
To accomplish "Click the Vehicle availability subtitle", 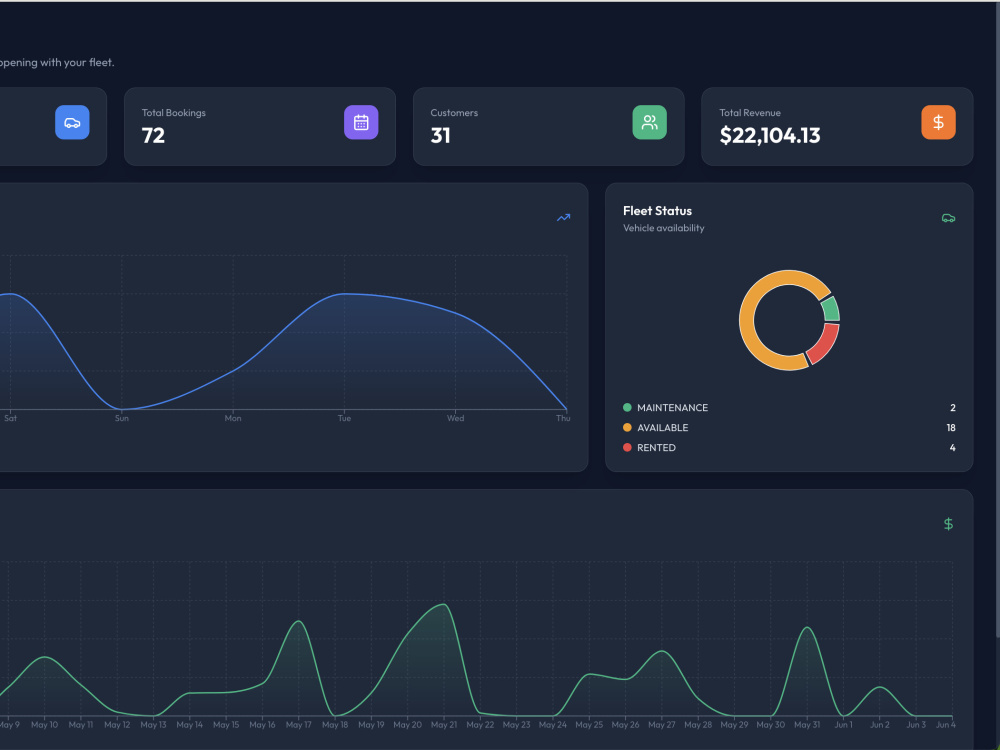I will pos(664,228).
